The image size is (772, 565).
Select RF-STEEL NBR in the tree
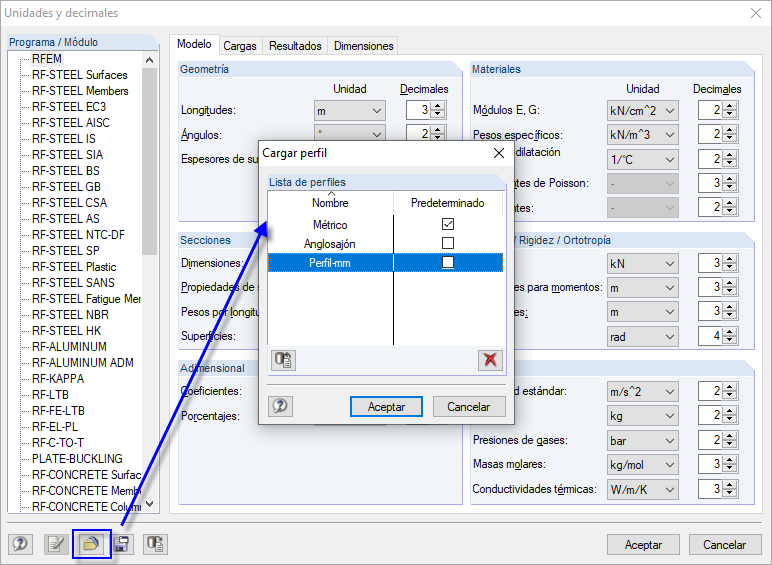coord(70,314)
